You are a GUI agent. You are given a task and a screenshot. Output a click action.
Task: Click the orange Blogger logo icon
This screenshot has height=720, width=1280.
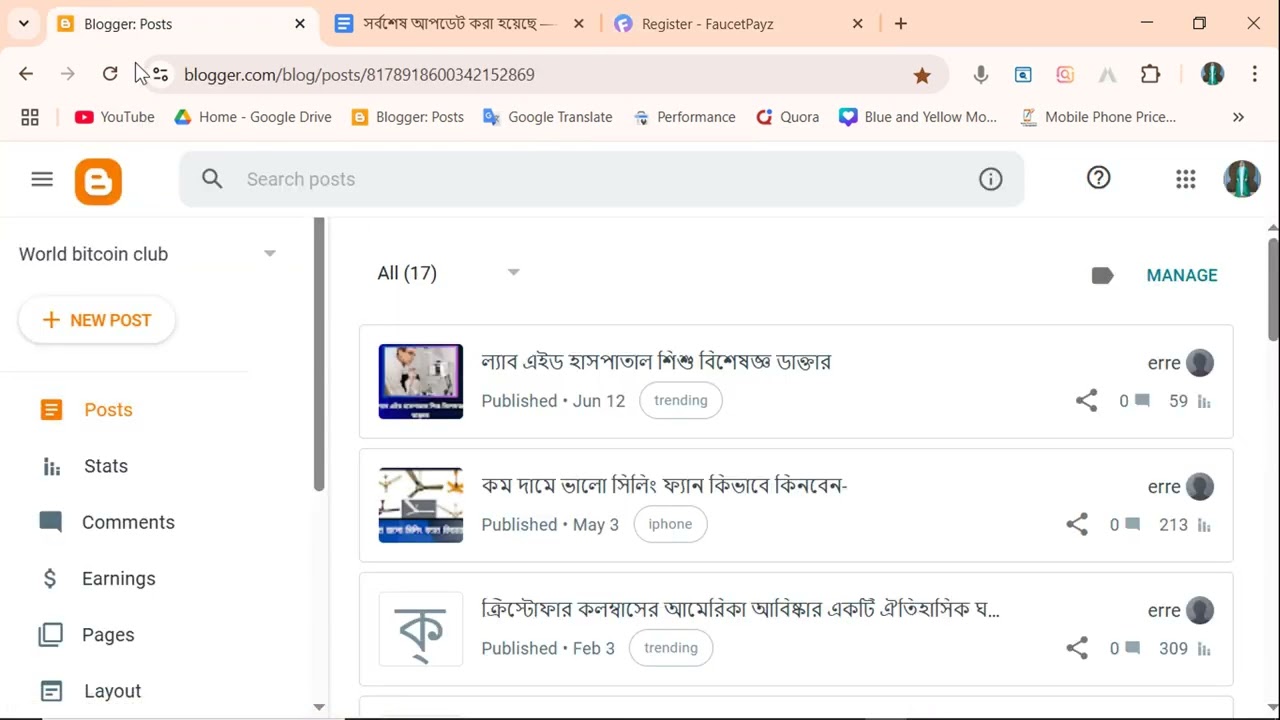pyautogui.click(x=98, y=181)
